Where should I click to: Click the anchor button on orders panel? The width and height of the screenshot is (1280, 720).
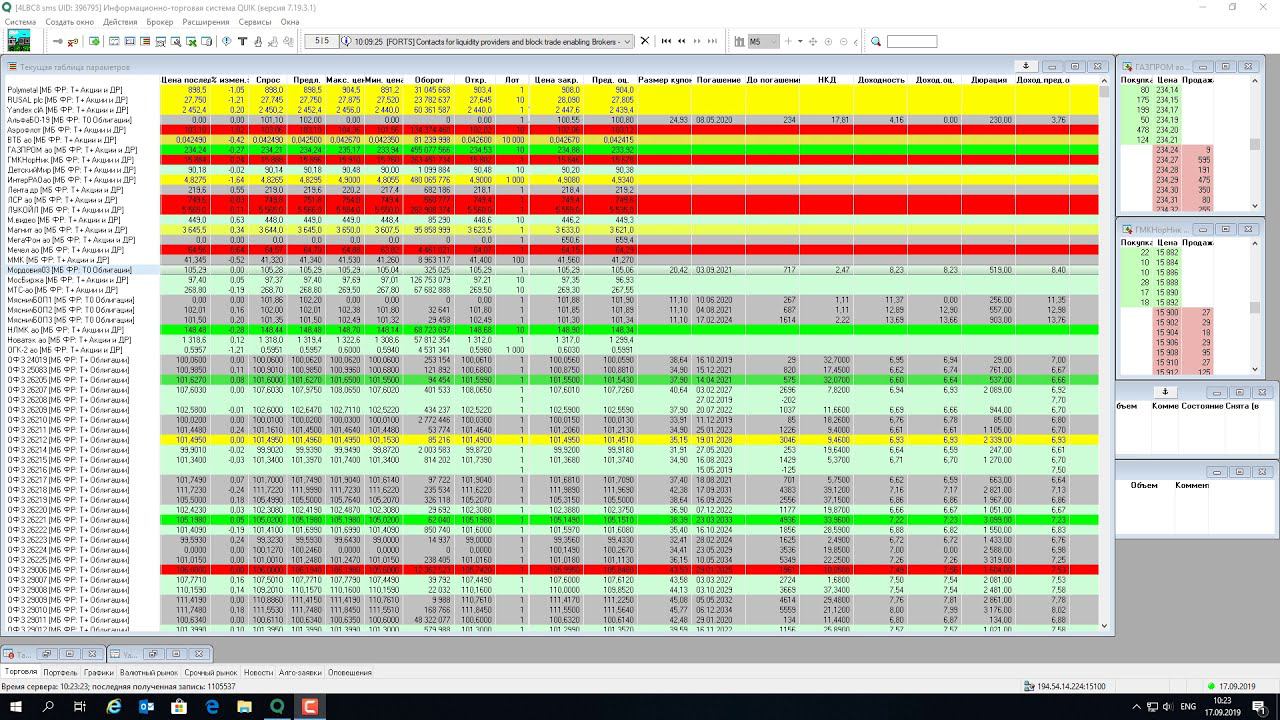(x=1164, y=392)
